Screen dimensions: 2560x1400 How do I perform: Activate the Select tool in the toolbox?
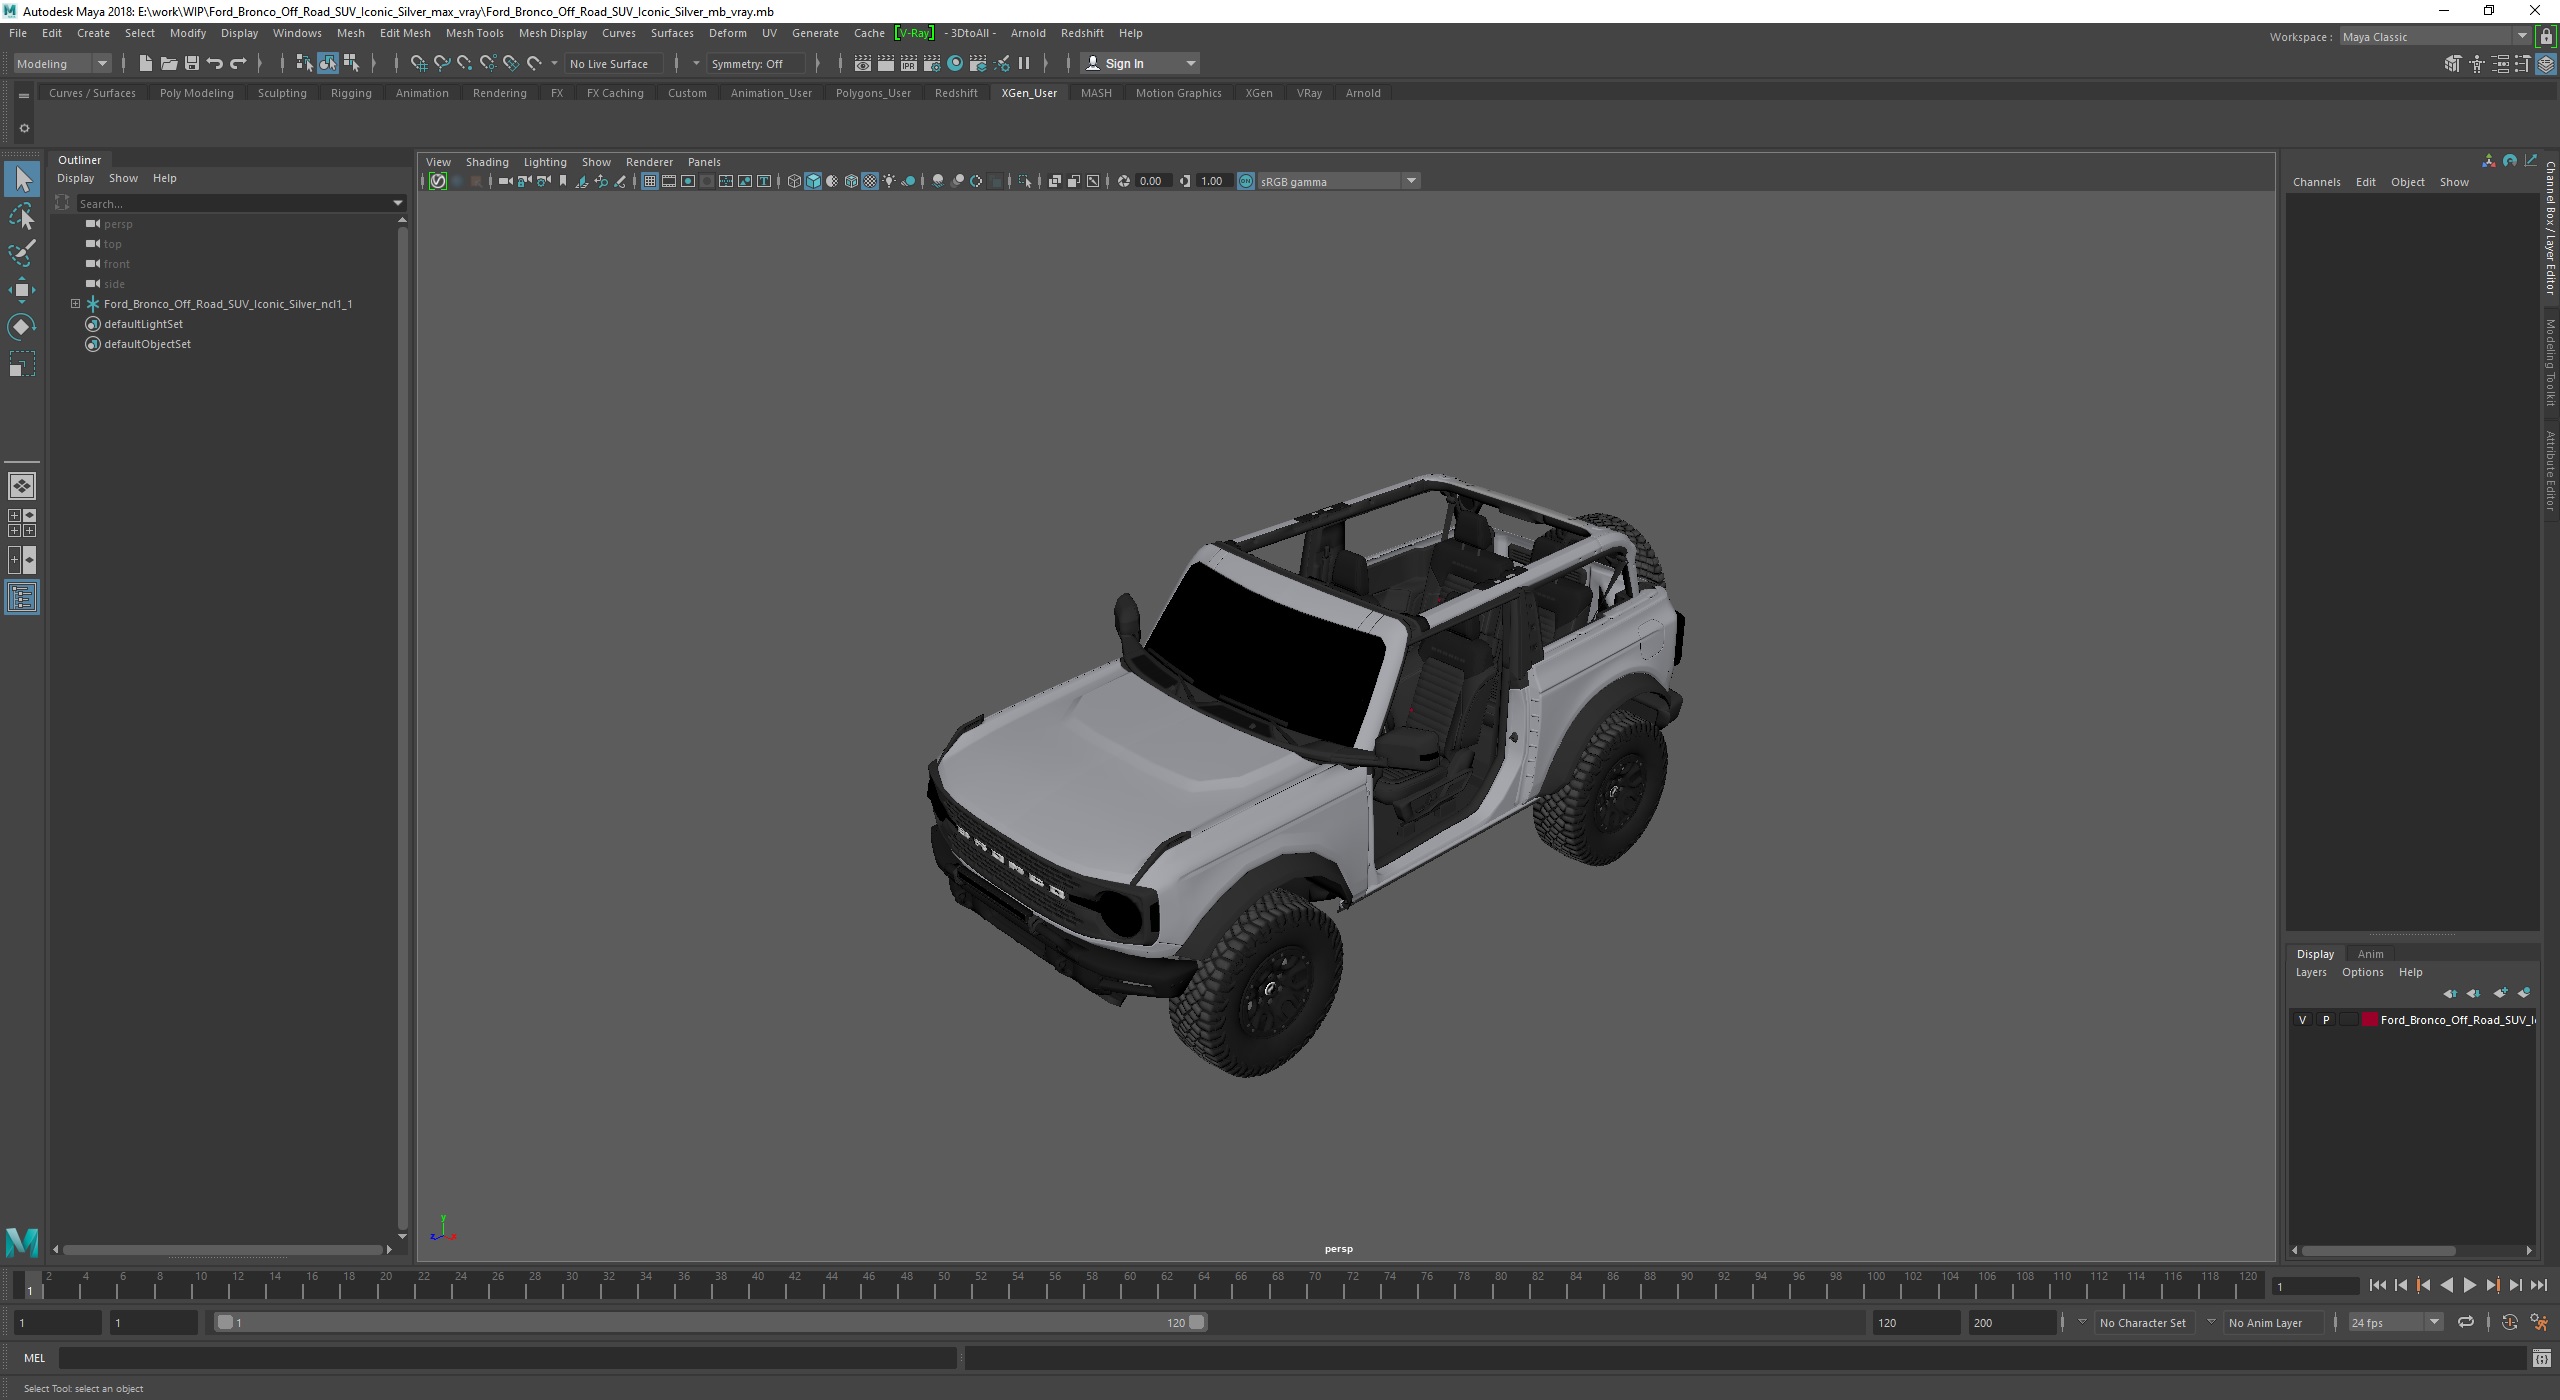tap(22, 180)
